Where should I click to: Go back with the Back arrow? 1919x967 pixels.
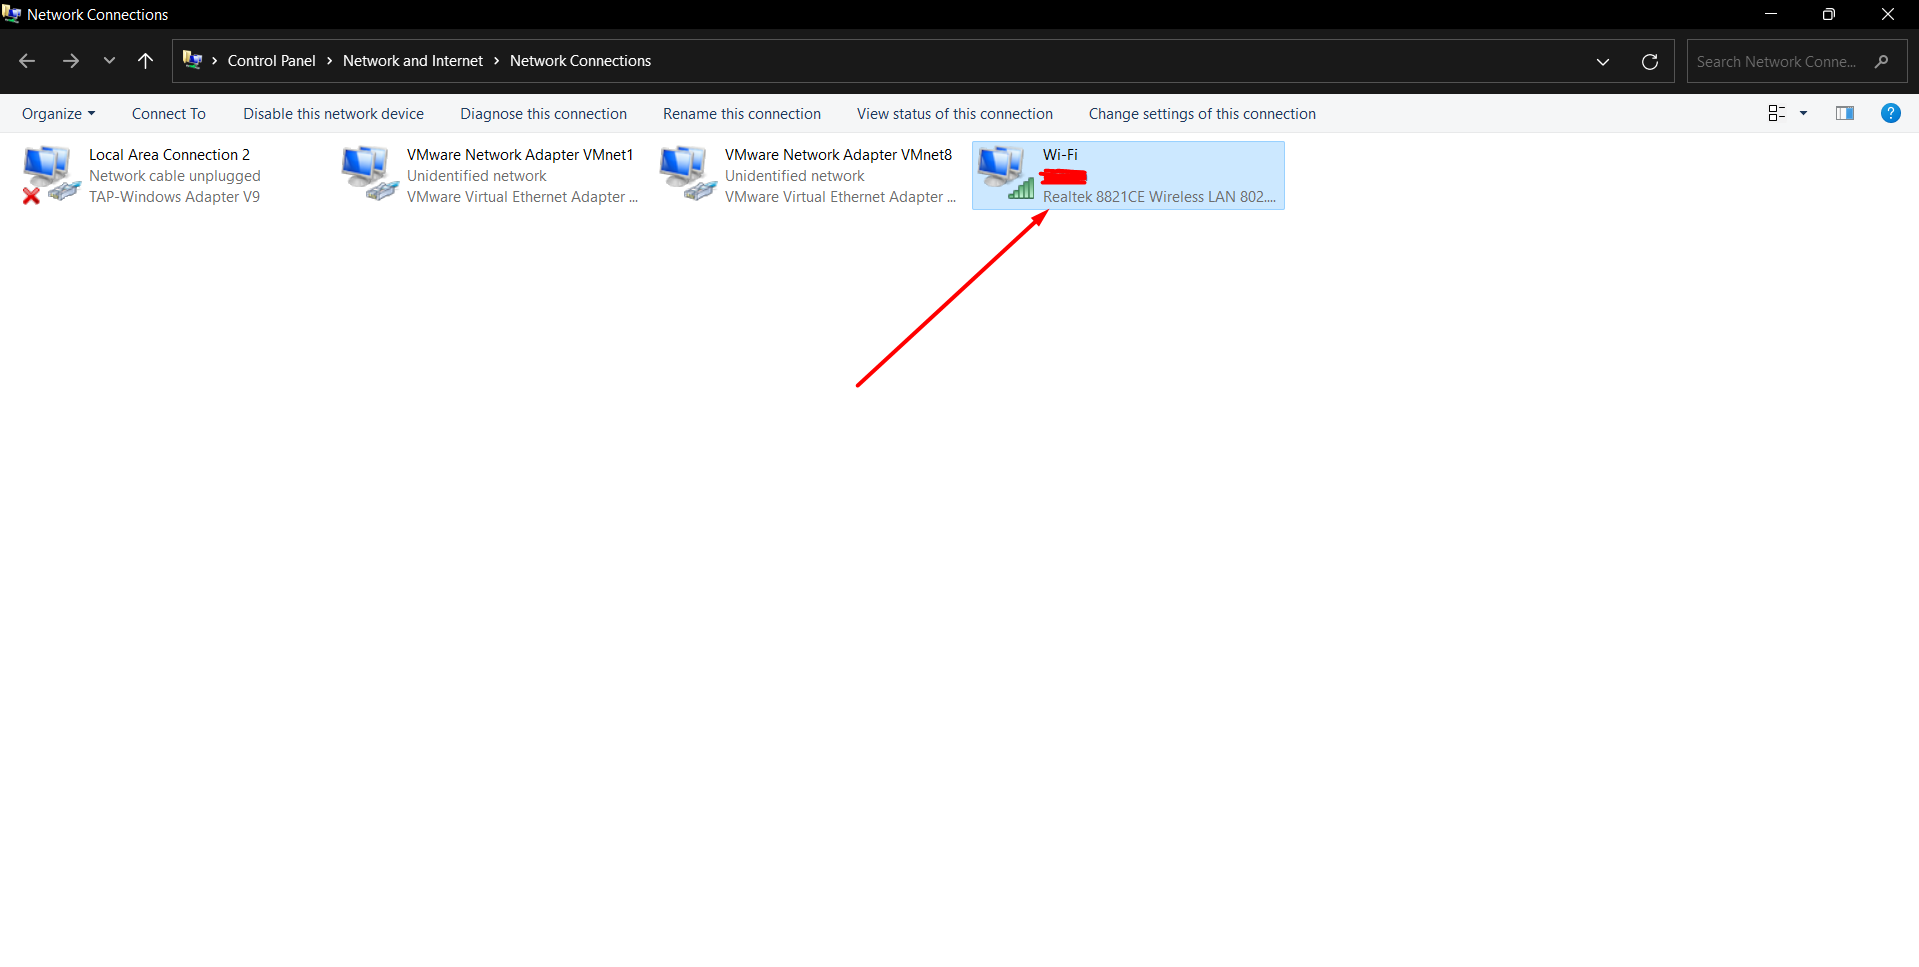click(x=27, y=61)
